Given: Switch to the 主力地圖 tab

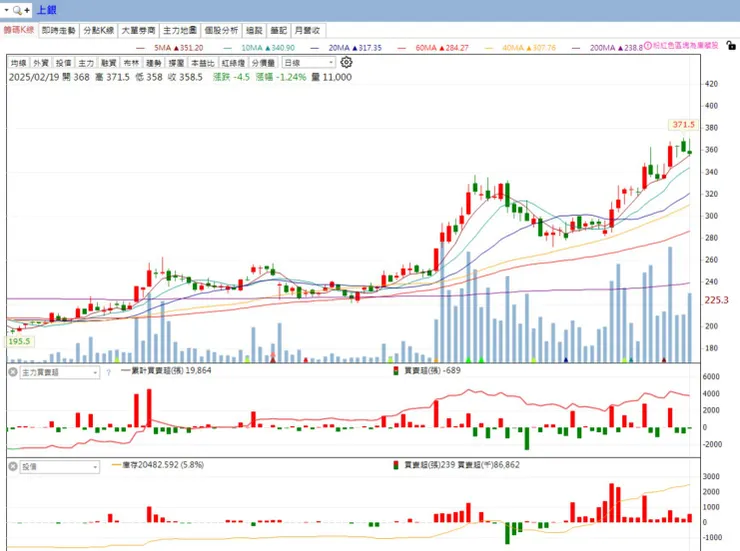Looking at the screenshot, I should (x=180, y=30).
